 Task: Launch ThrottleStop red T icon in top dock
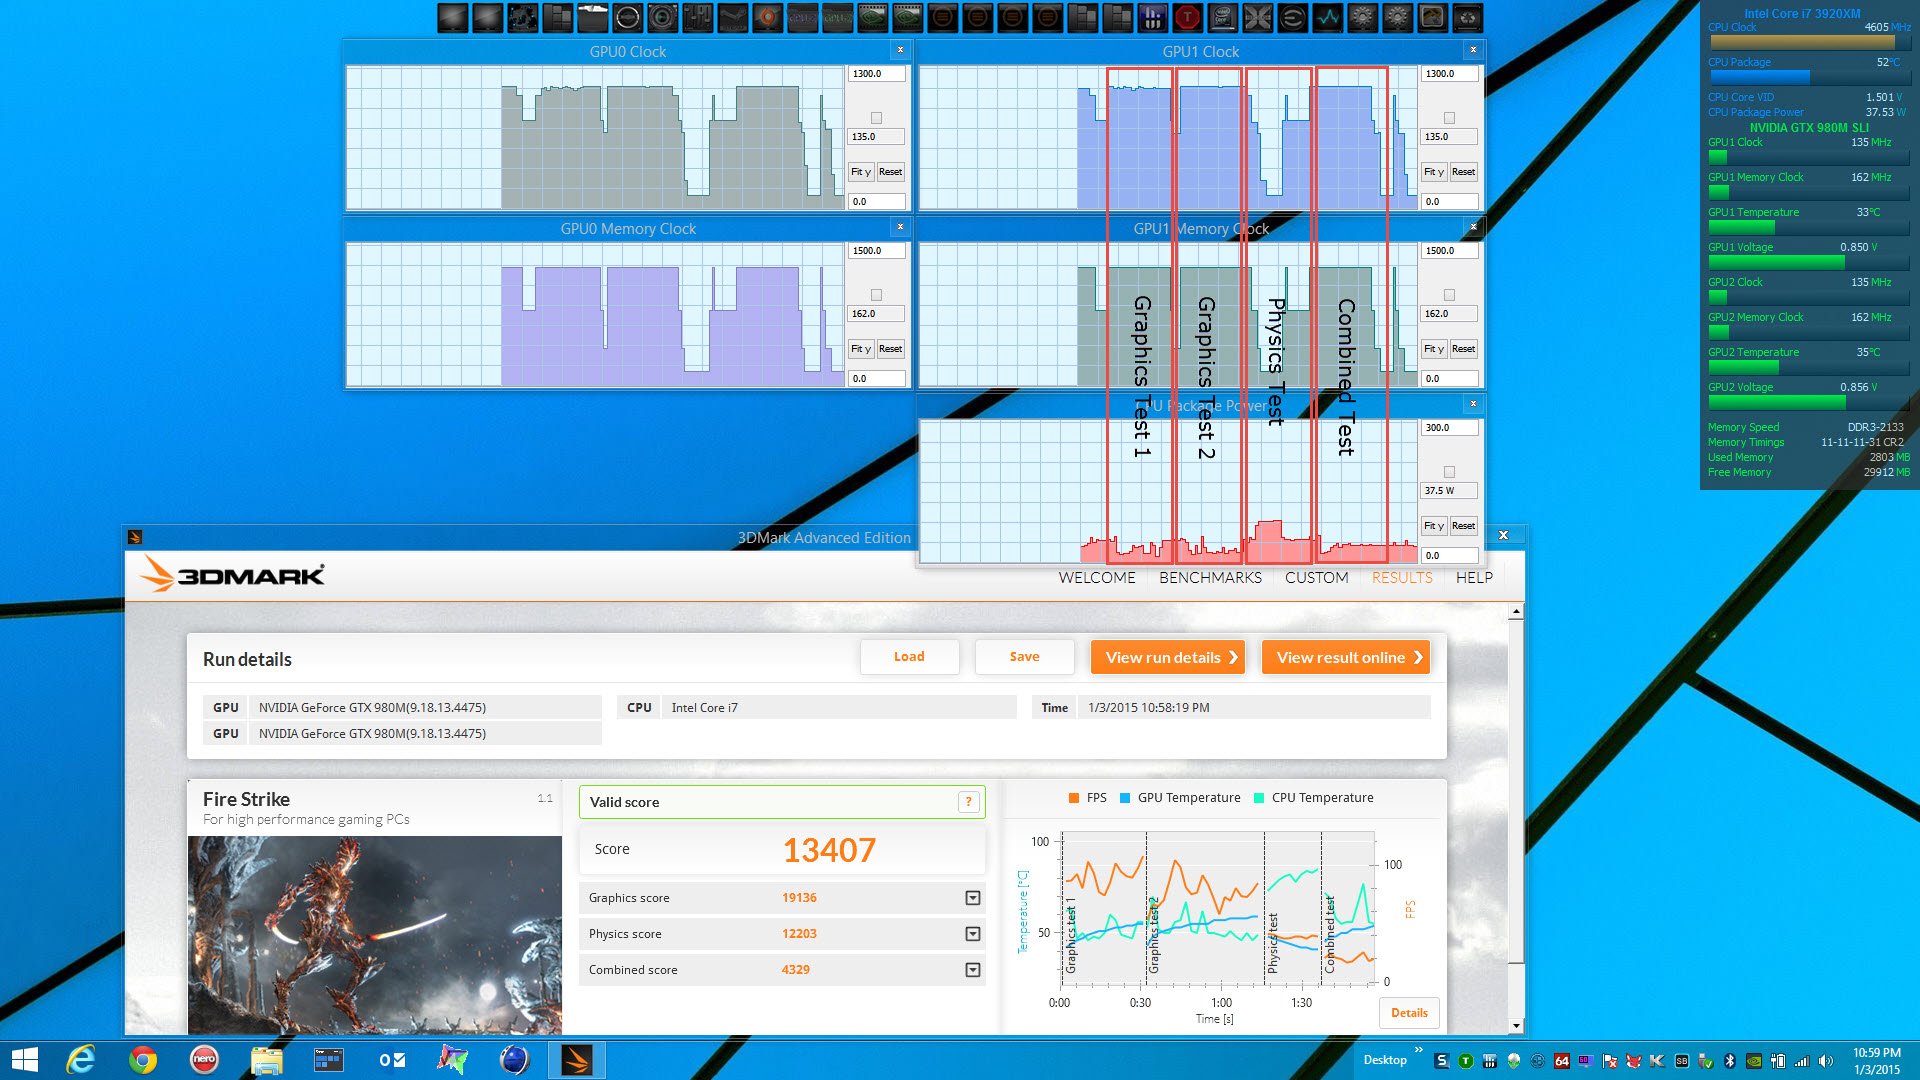(1187, 17)
